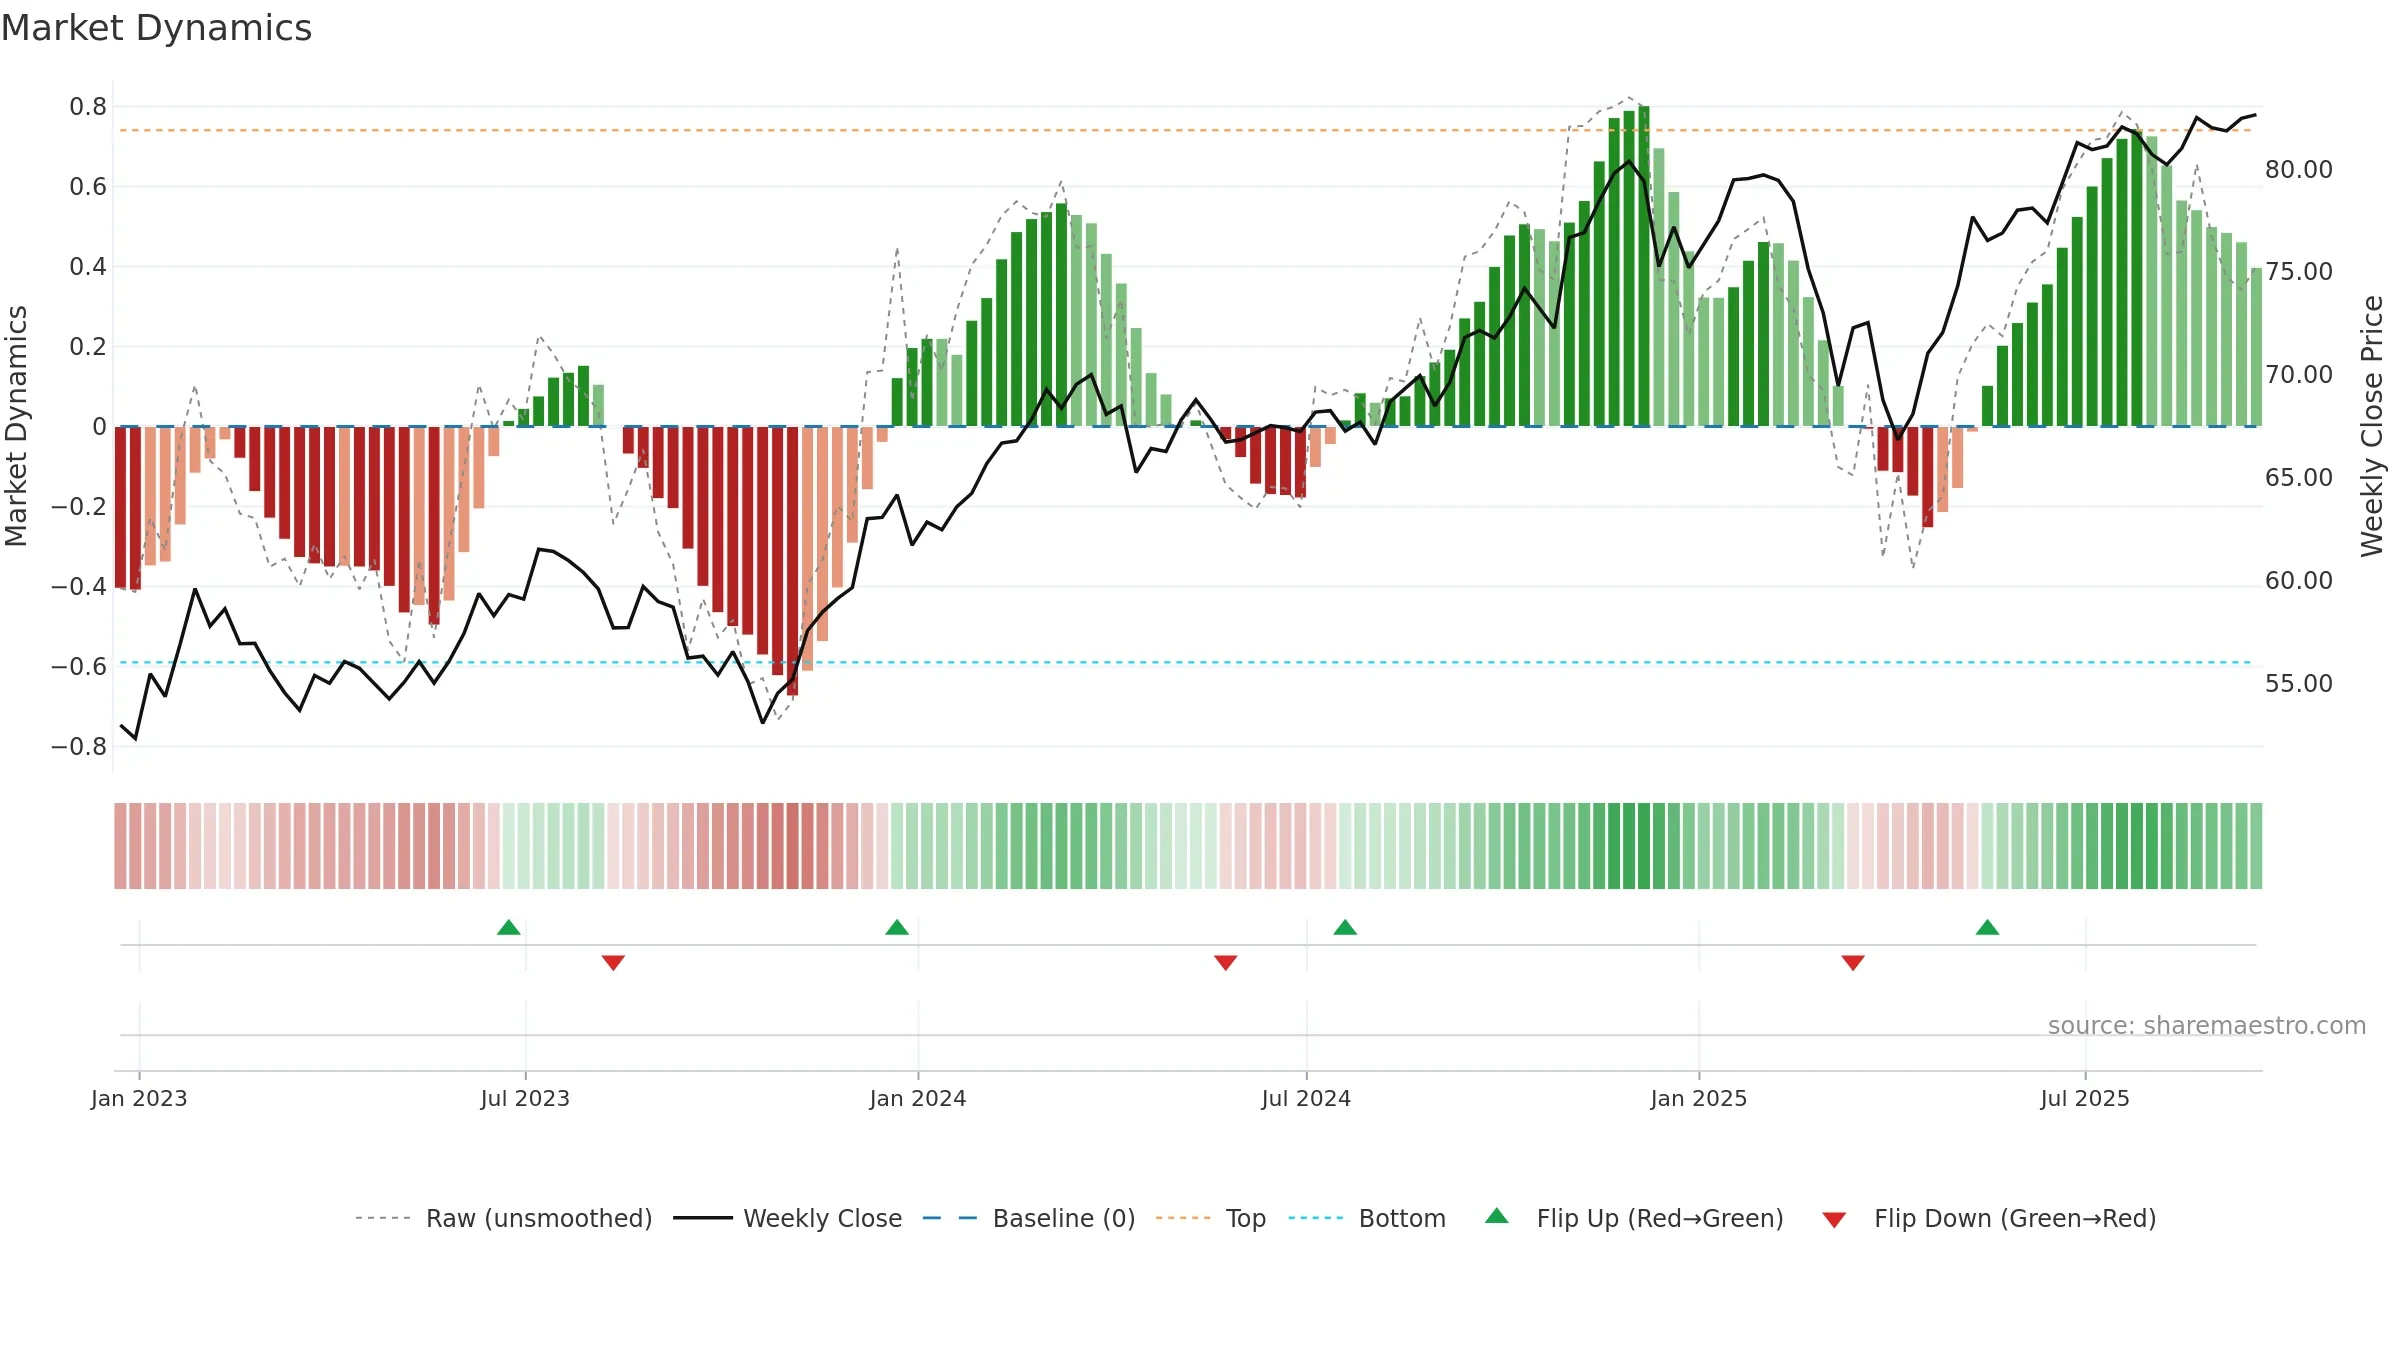This screenshot has height=1350, width=2400.
Task: Click the 0.8 left axis value
Action: pyautogui.click(x=88, y=107)
